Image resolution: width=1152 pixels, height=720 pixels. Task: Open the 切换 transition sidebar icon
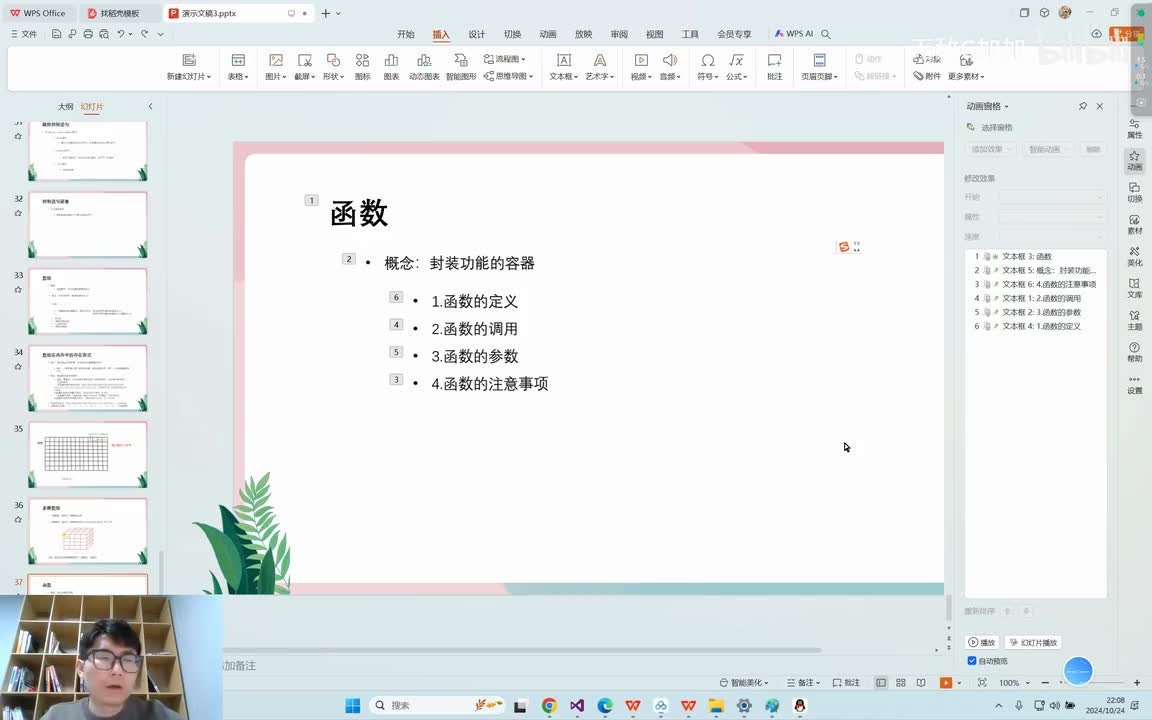[1134, 192]
